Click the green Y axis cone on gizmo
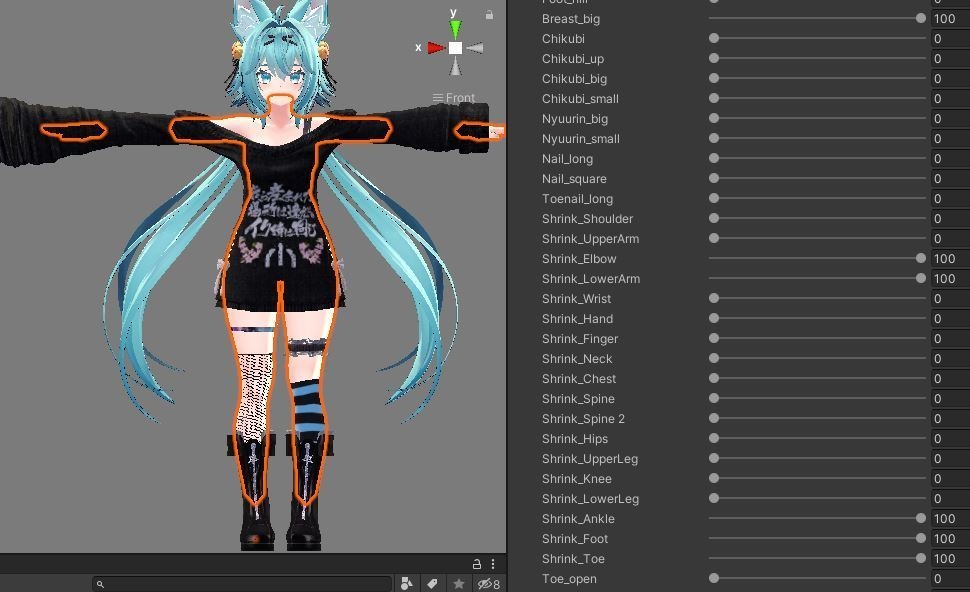Viewport: 970px width, 592px height. point(455,28)
